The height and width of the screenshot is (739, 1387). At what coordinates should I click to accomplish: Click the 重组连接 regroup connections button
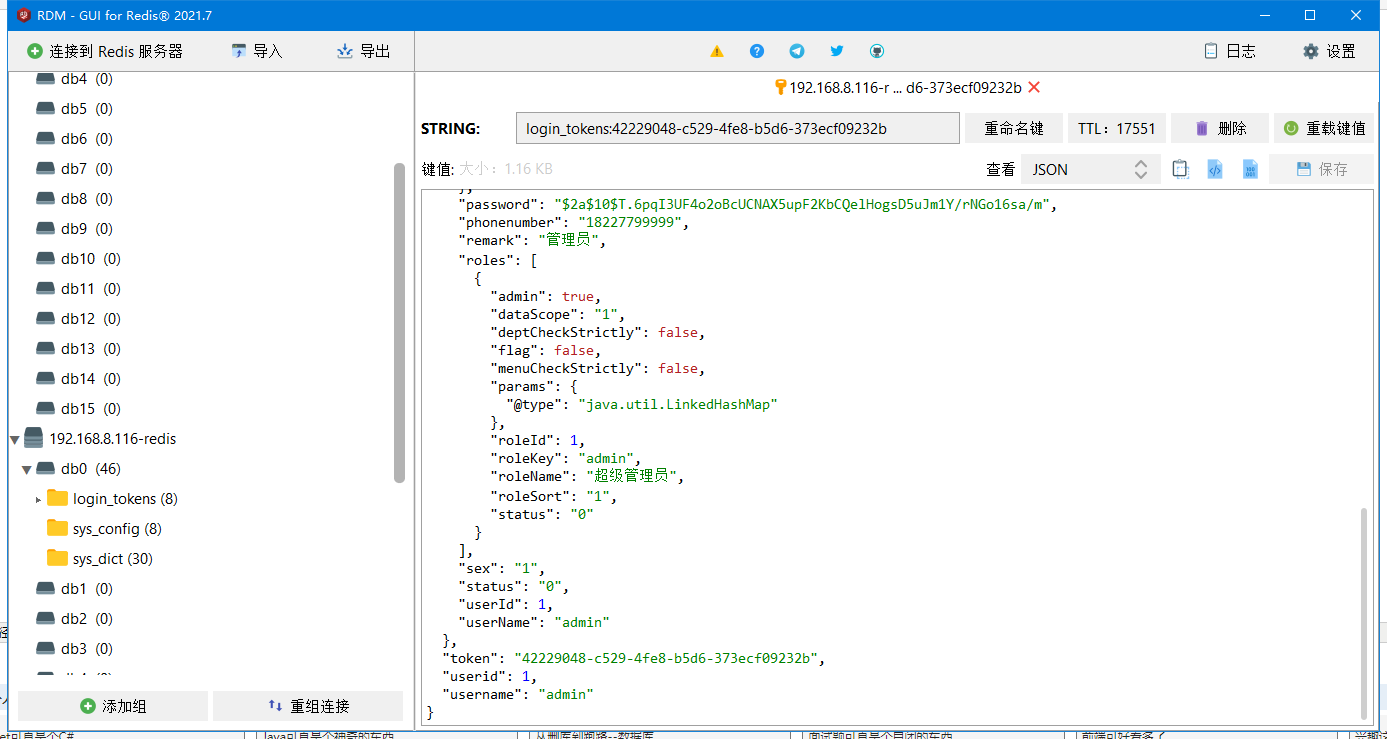pyautogui.click(x=308, y=706)
